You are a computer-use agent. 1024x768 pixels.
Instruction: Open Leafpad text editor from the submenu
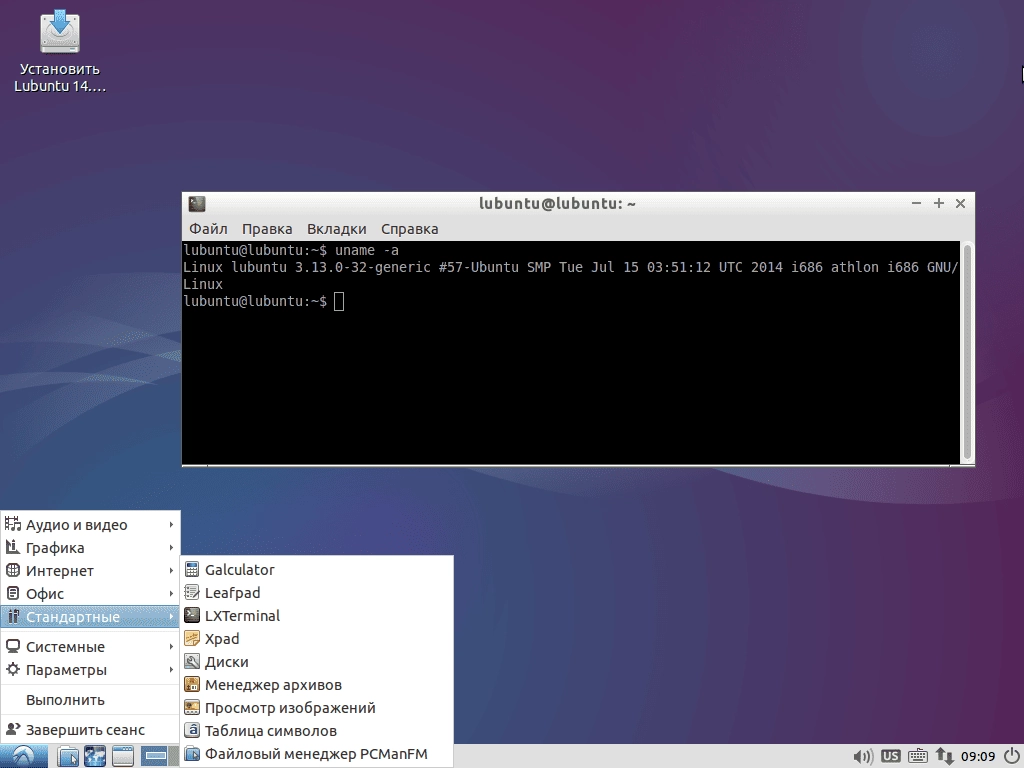[x=317, y=593]
